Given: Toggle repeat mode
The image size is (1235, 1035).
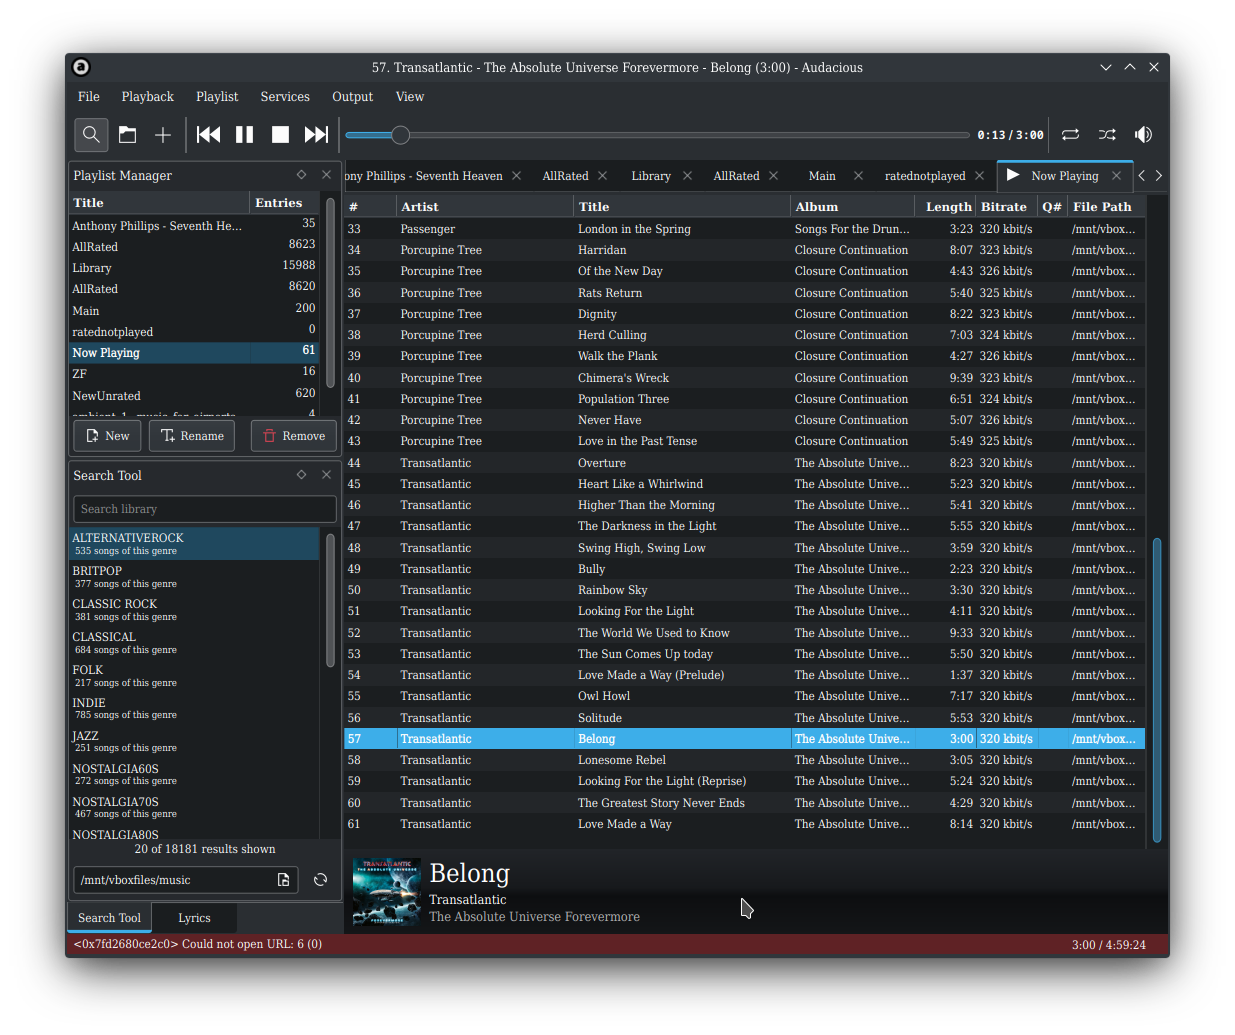Looking at the screenshot, I should tap(1070, 135).
